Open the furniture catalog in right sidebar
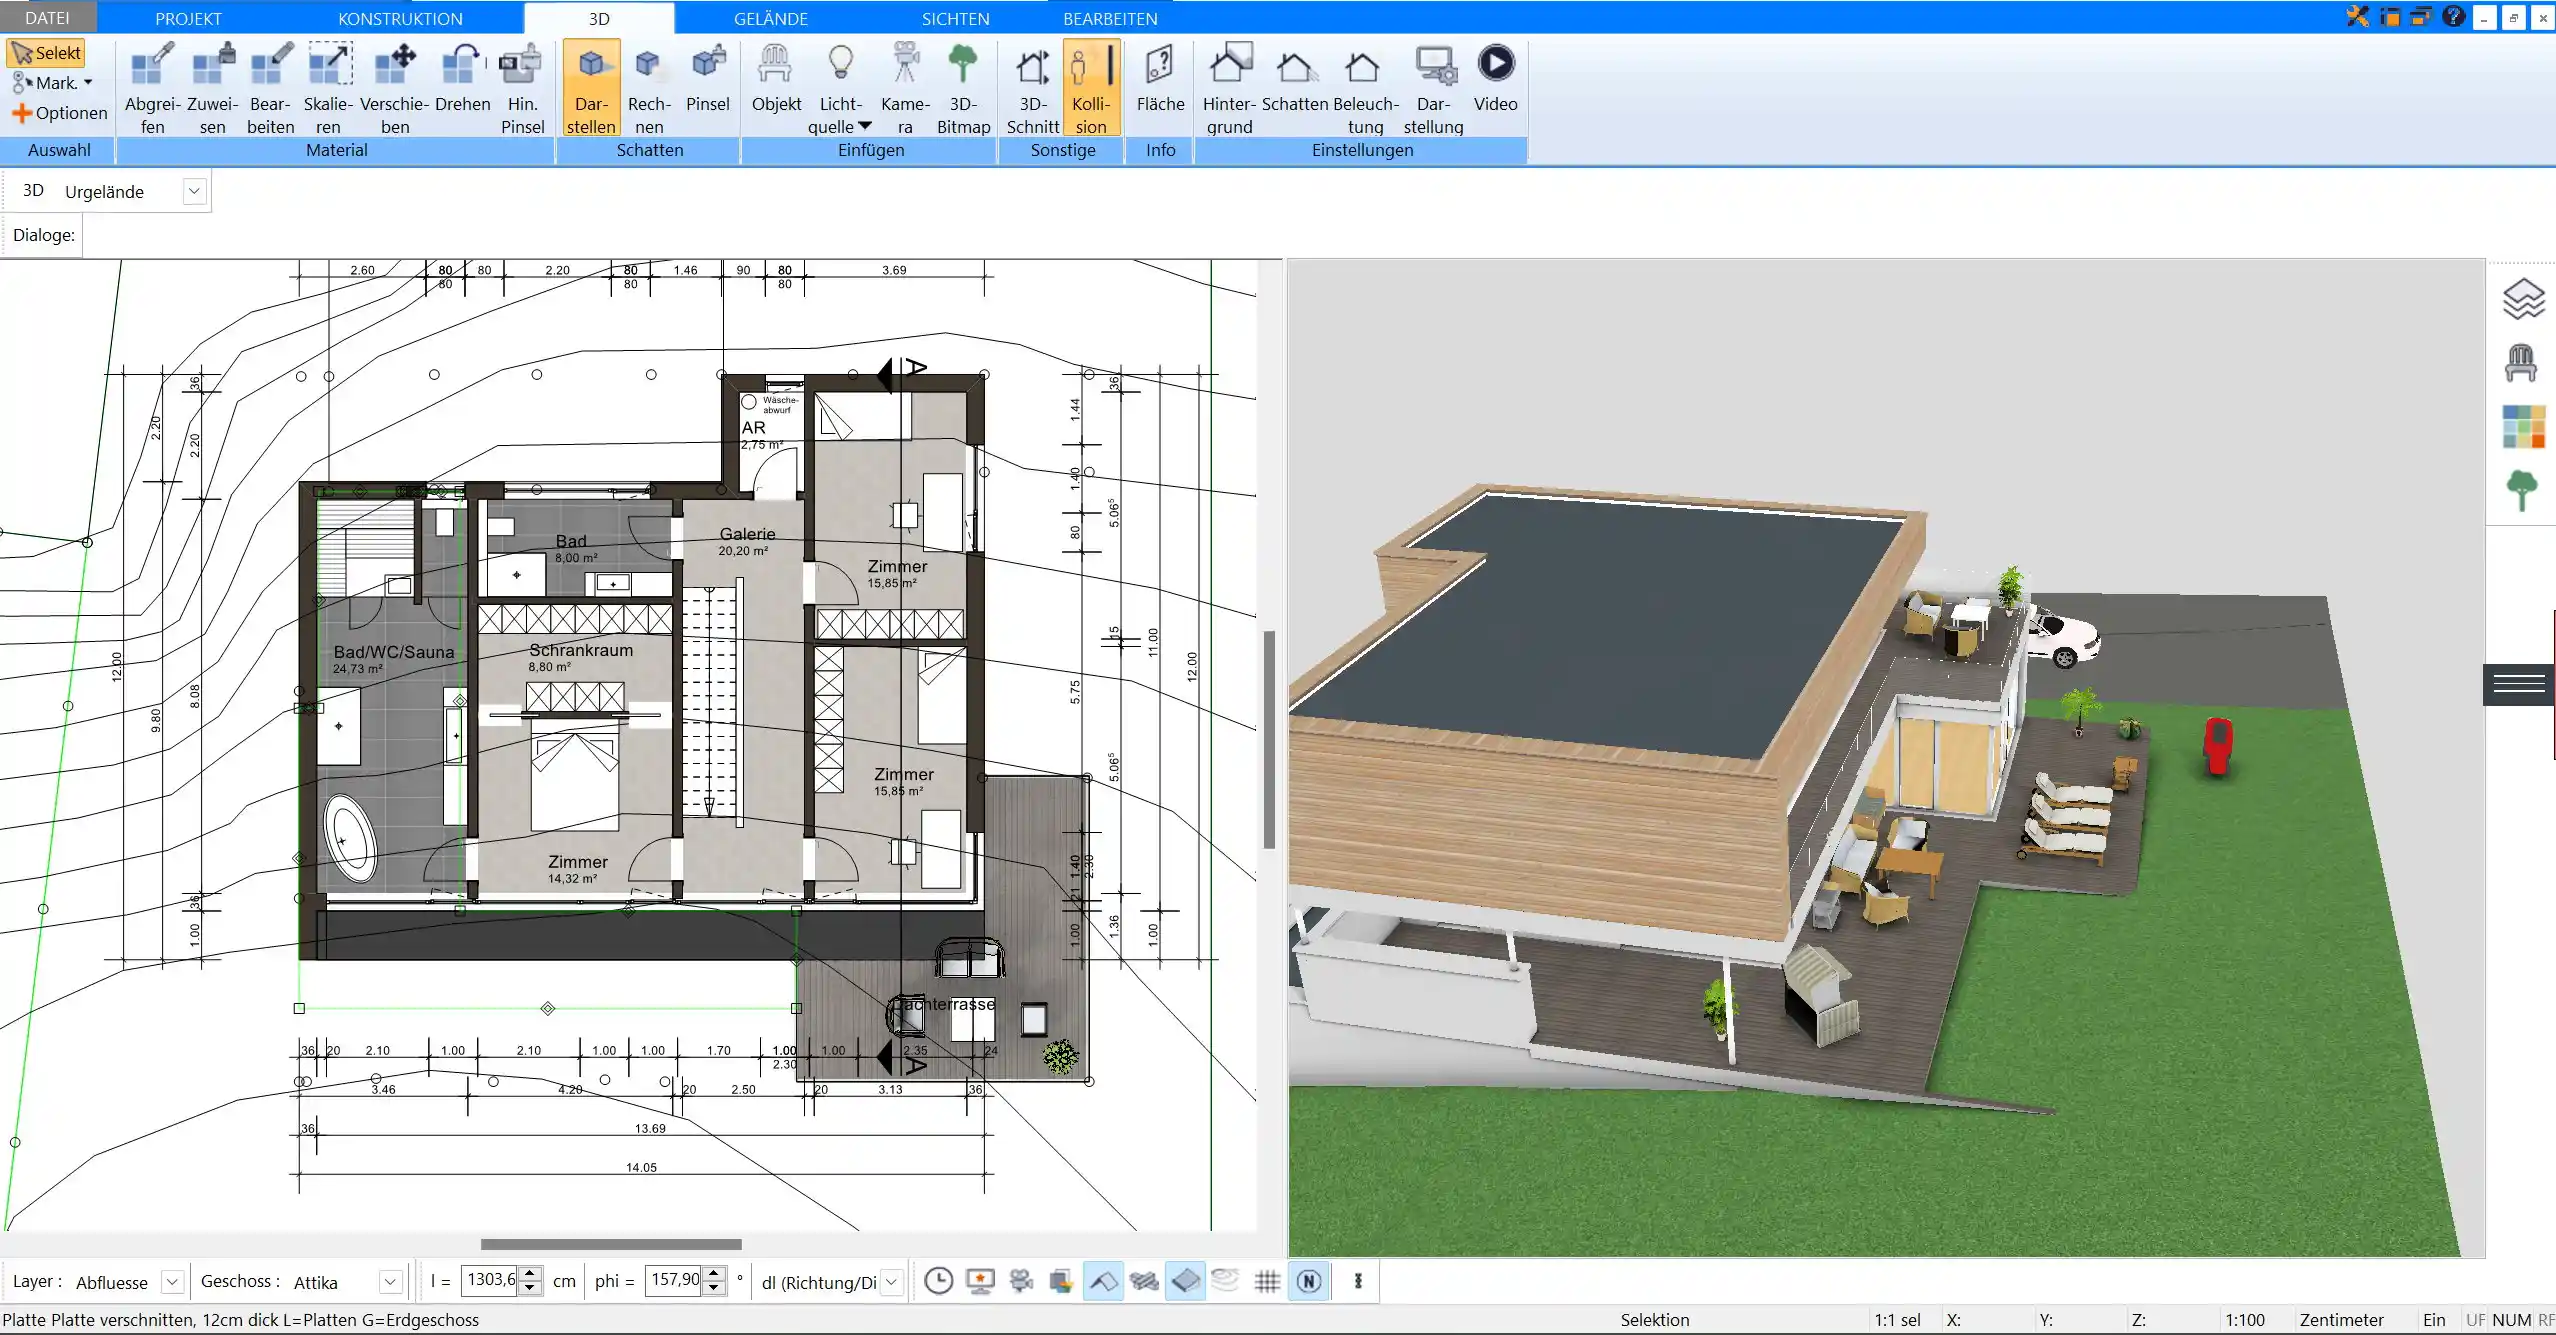Screen dimensions: 2556x1335 [2521, 363]
